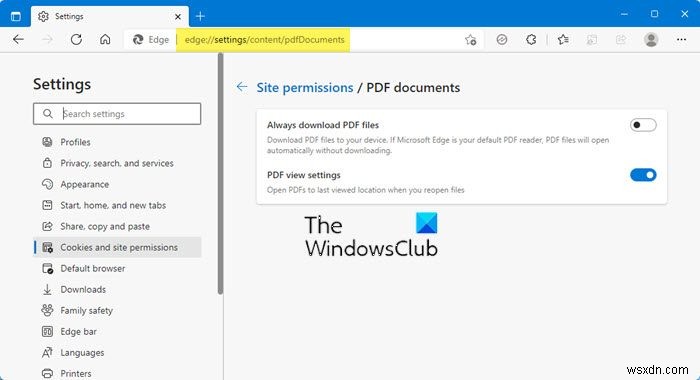The image size is (700, 380).
Task: Open Favorites list icon
Action: pyautogui.click(x=563, y=40)
